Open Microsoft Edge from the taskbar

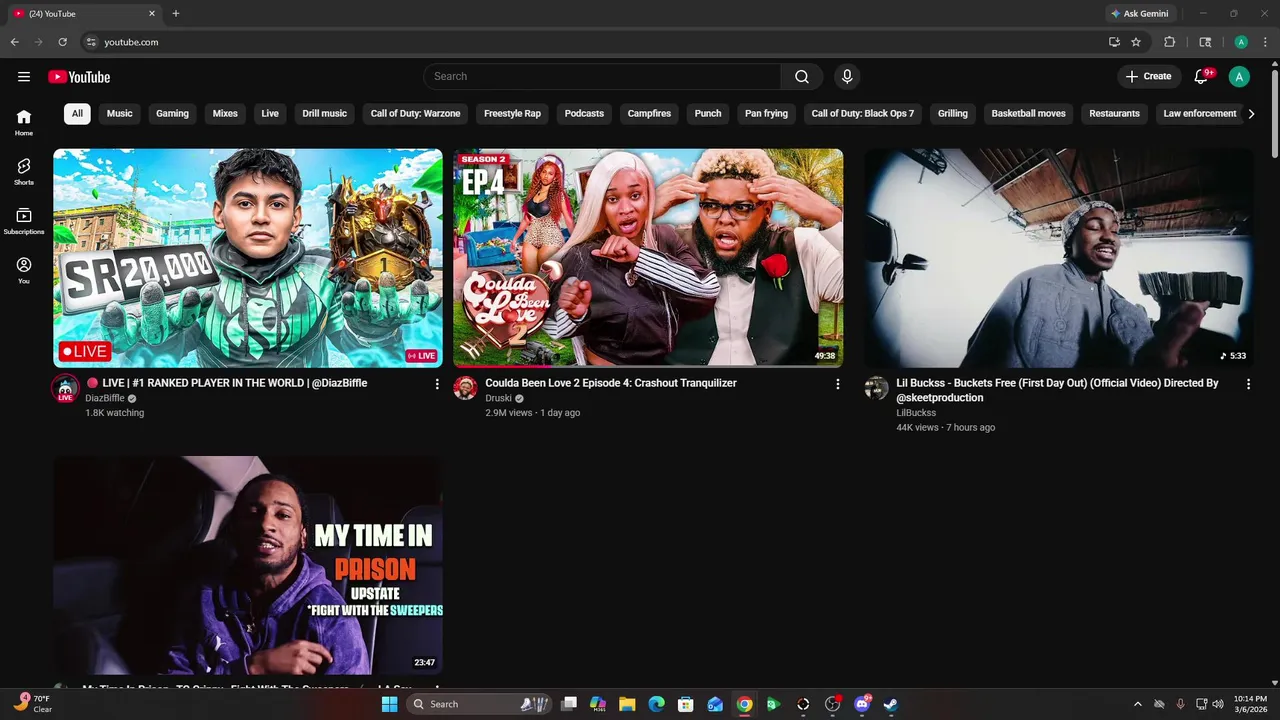[656, 704]
